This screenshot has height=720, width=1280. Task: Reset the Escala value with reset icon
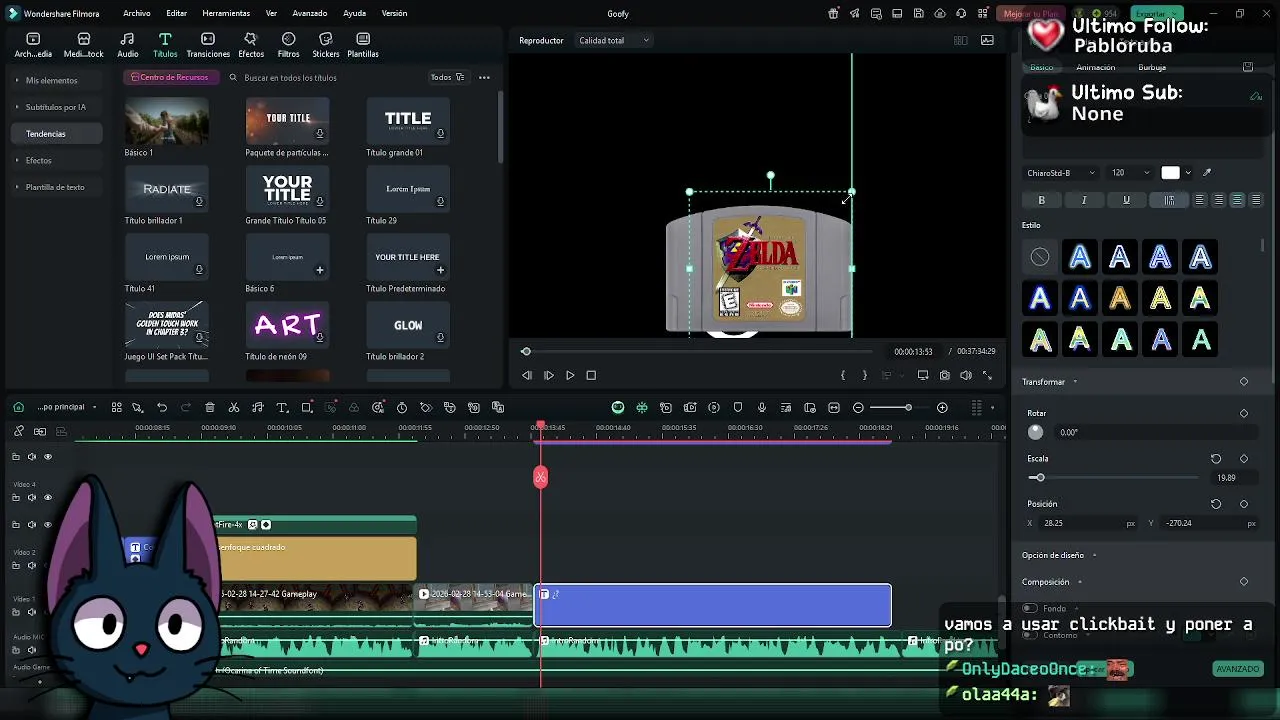coord(1216,459)
